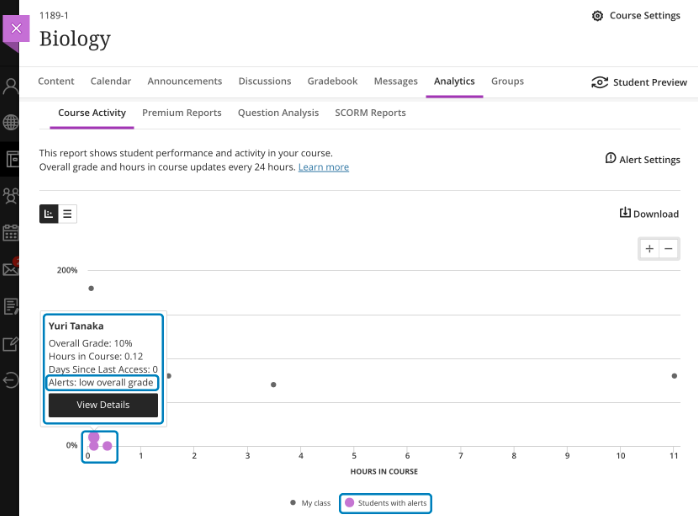Close the Biology course panel
Image resolution: width=698 pixels, height=516 pixels.
point(15,29)
